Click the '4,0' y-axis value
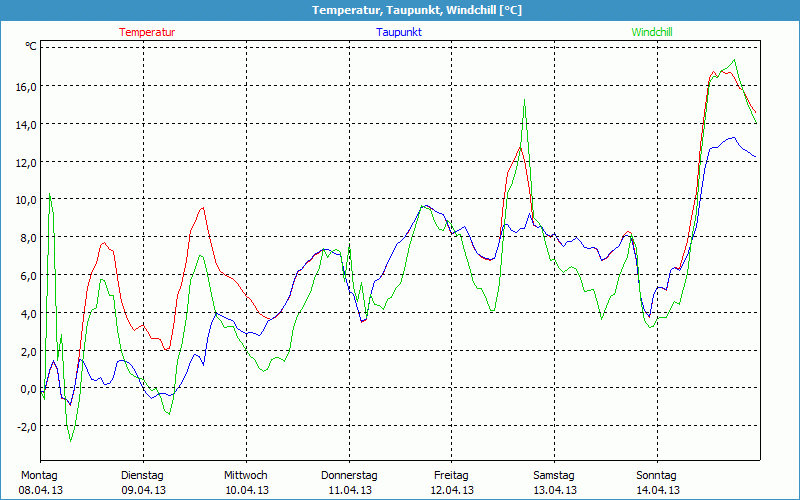Viewport: 800px width, 500px height. (x=28, y=313)
